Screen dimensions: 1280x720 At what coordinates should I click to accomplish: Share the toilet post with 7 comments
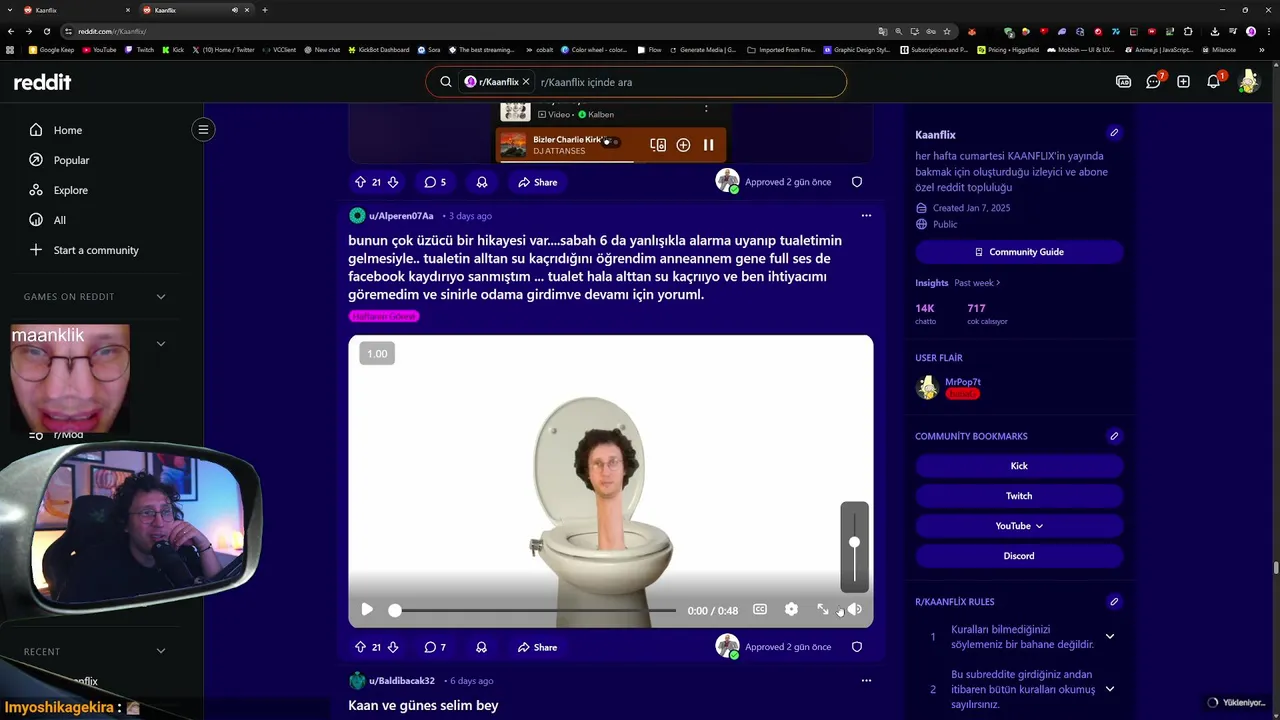tap(537, 647)
